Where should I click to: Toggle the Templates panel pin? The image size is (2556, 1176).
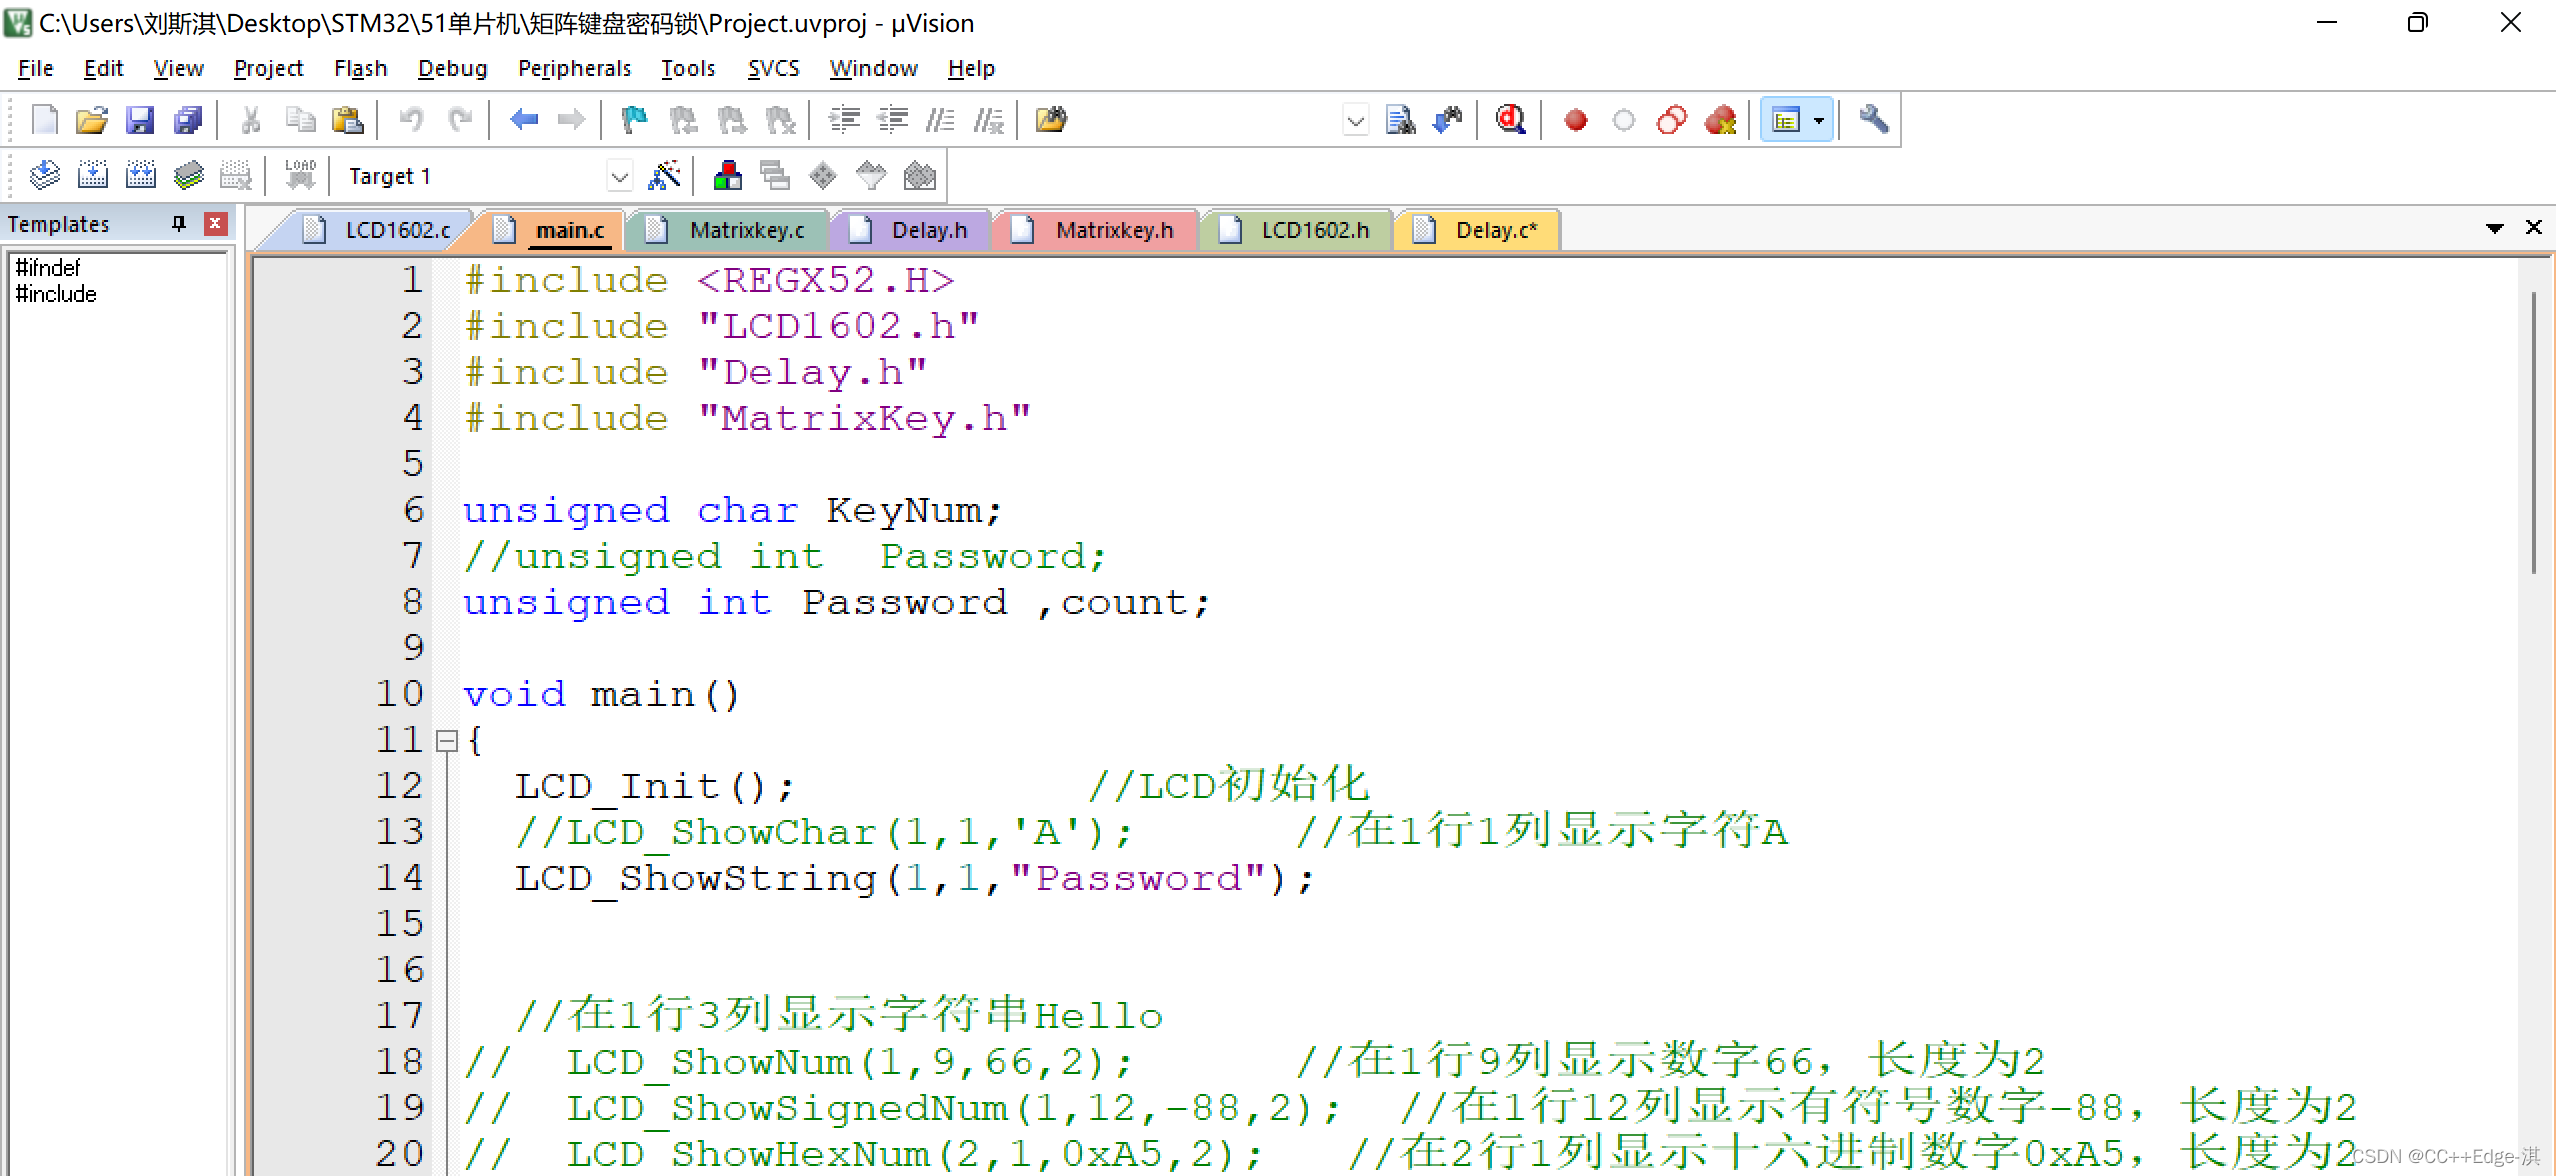pyautogui.click(x=179, y=223)
